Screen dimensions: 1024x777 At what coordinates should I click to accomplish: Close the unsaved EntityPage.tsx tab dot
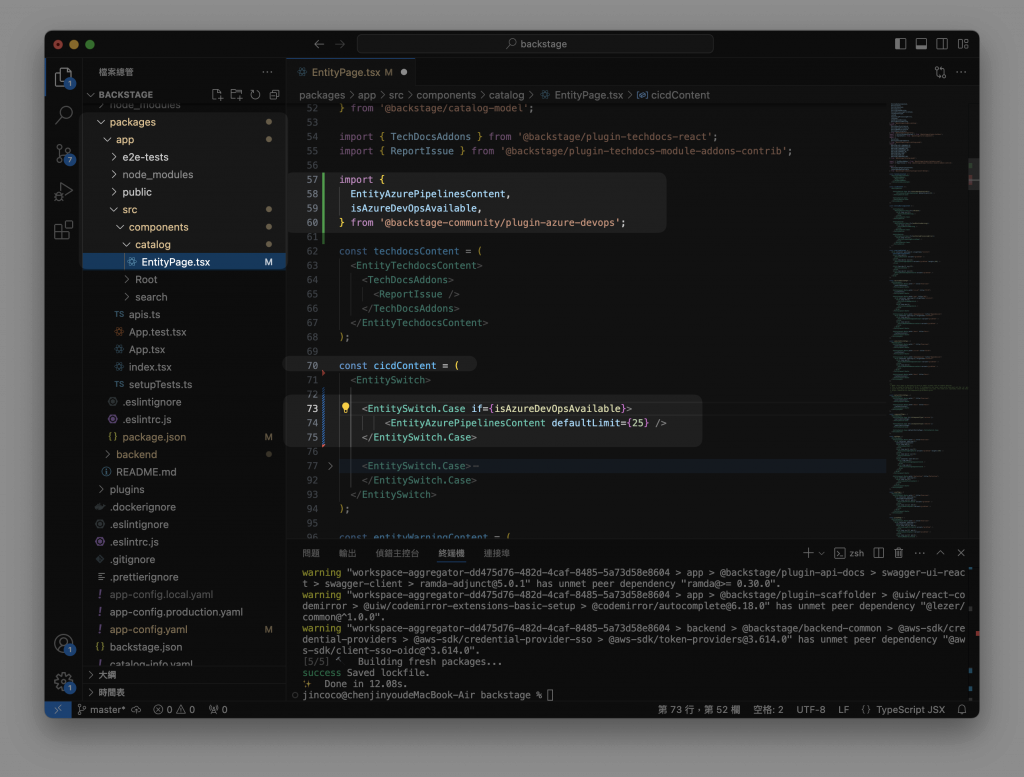point(404,72)
